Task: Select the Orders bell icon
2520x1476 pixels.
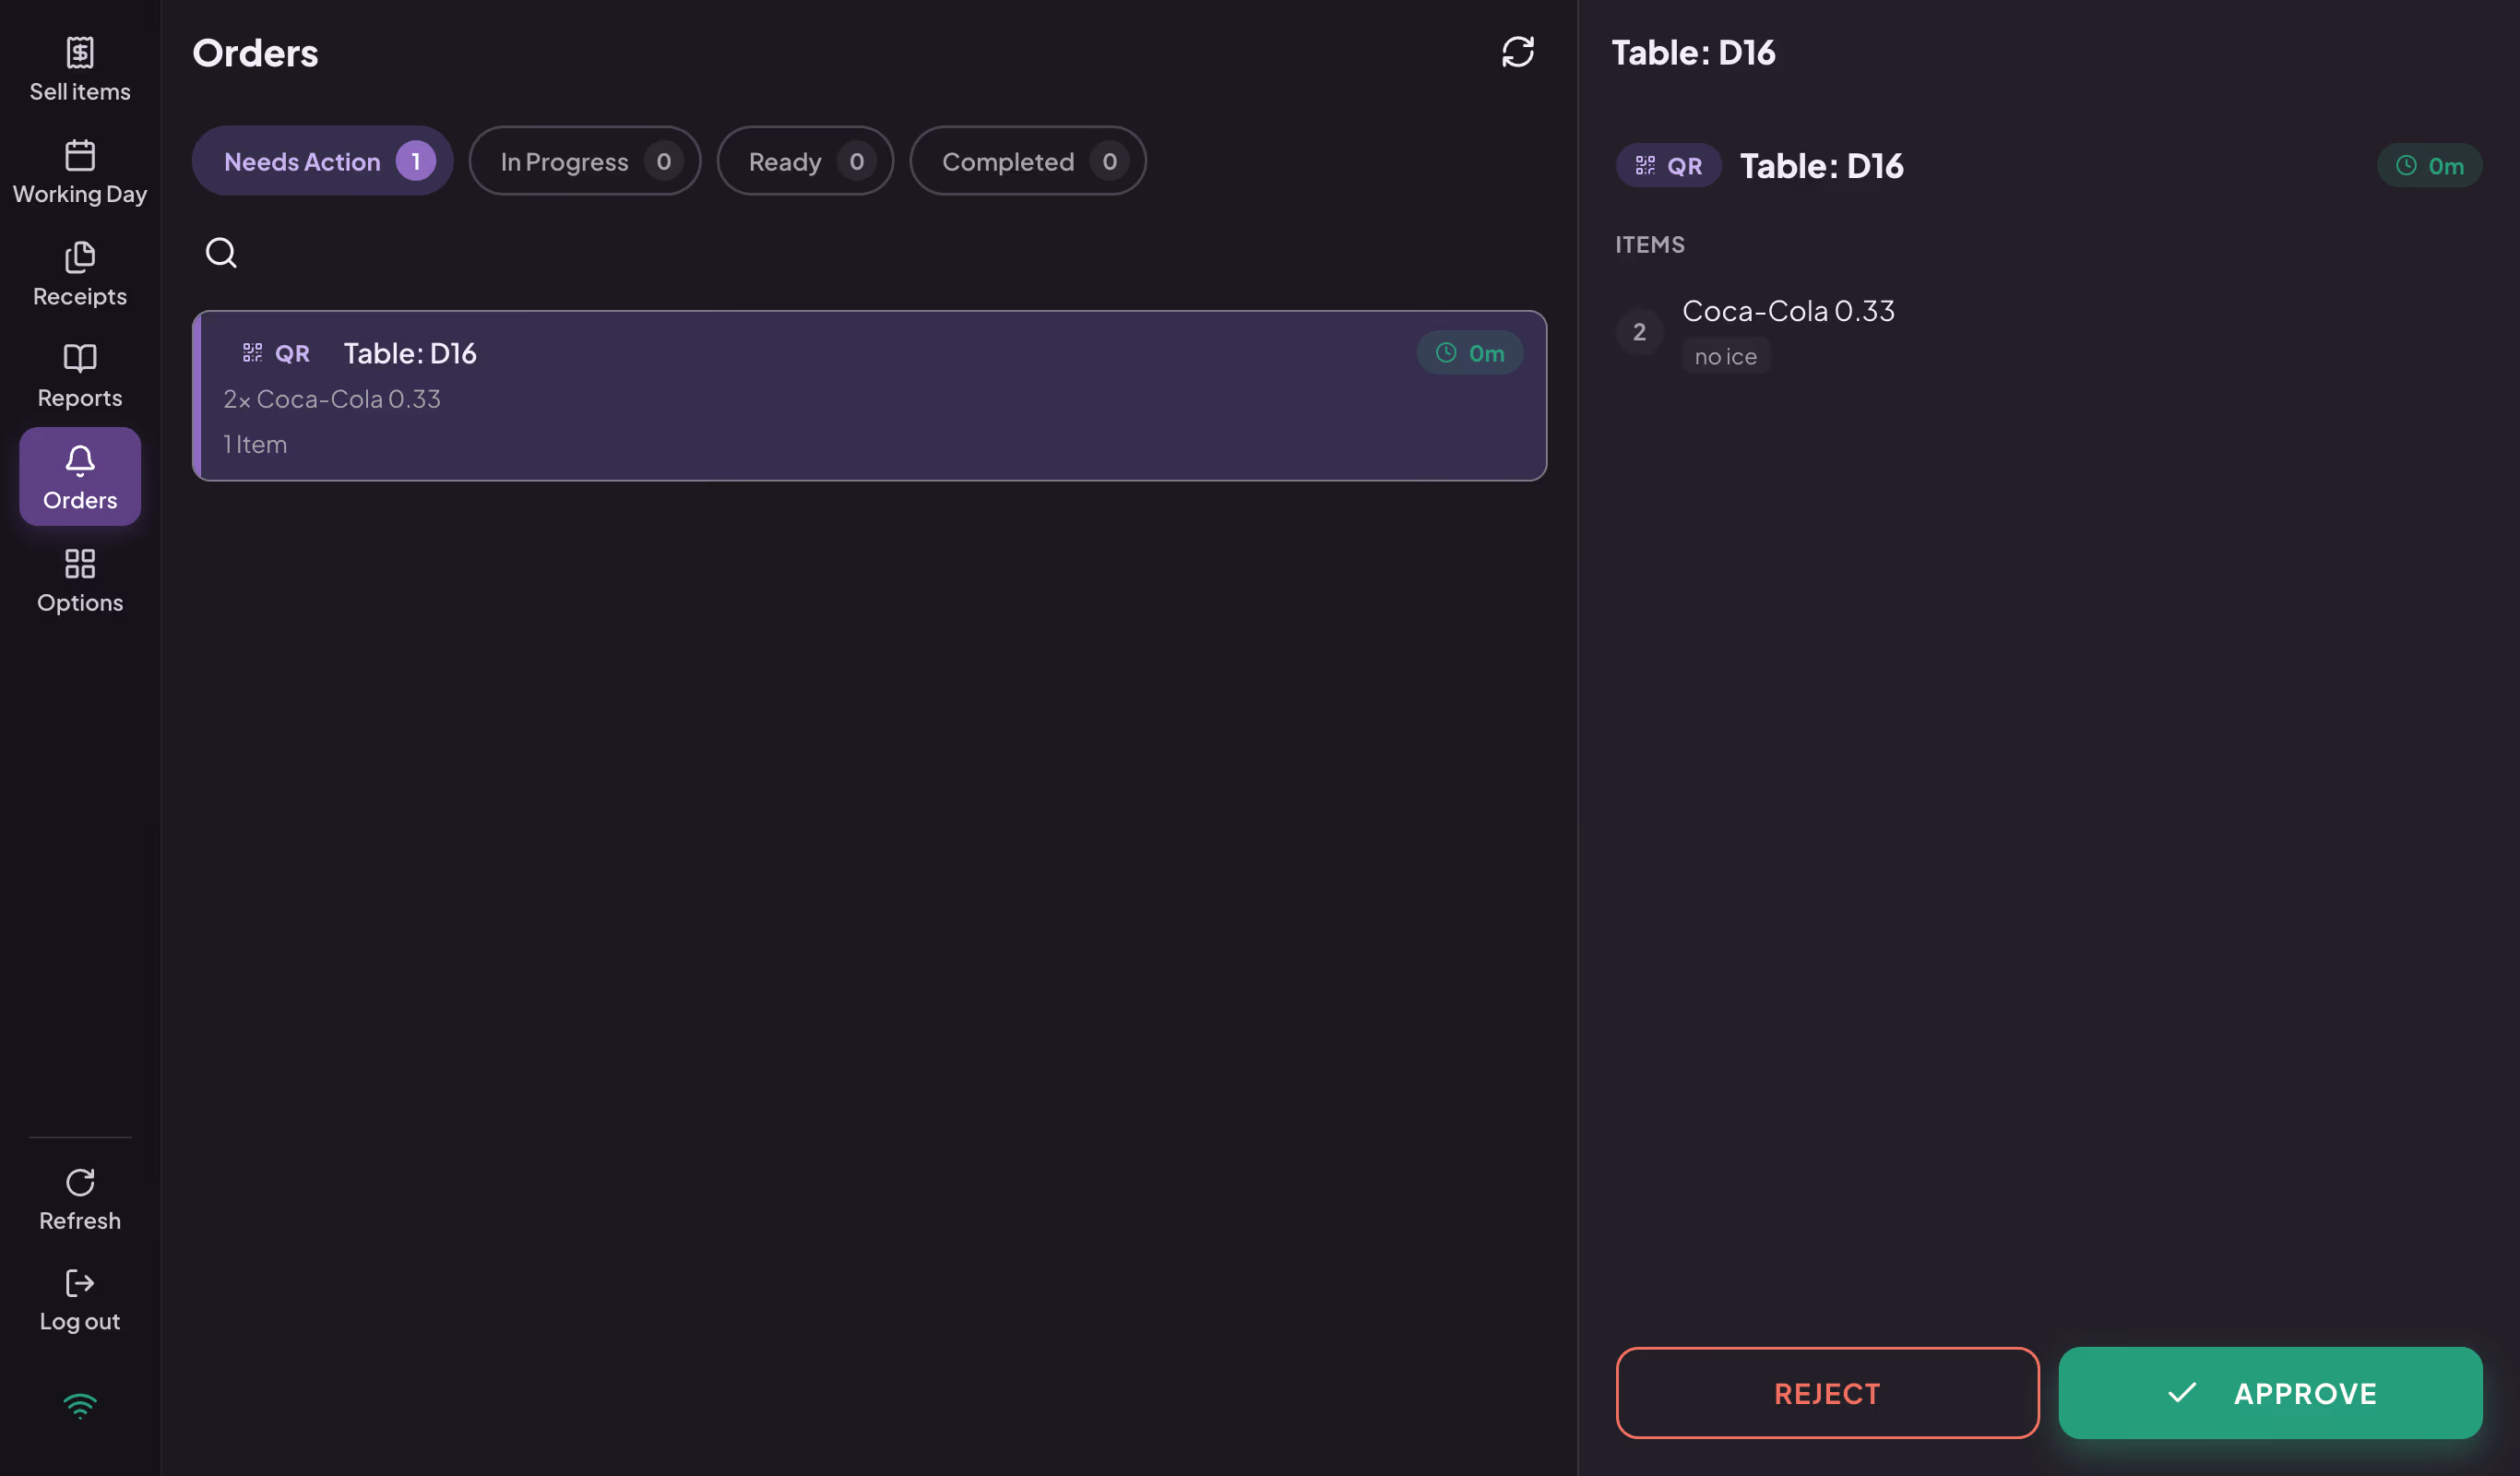Action: pos(80,460)
